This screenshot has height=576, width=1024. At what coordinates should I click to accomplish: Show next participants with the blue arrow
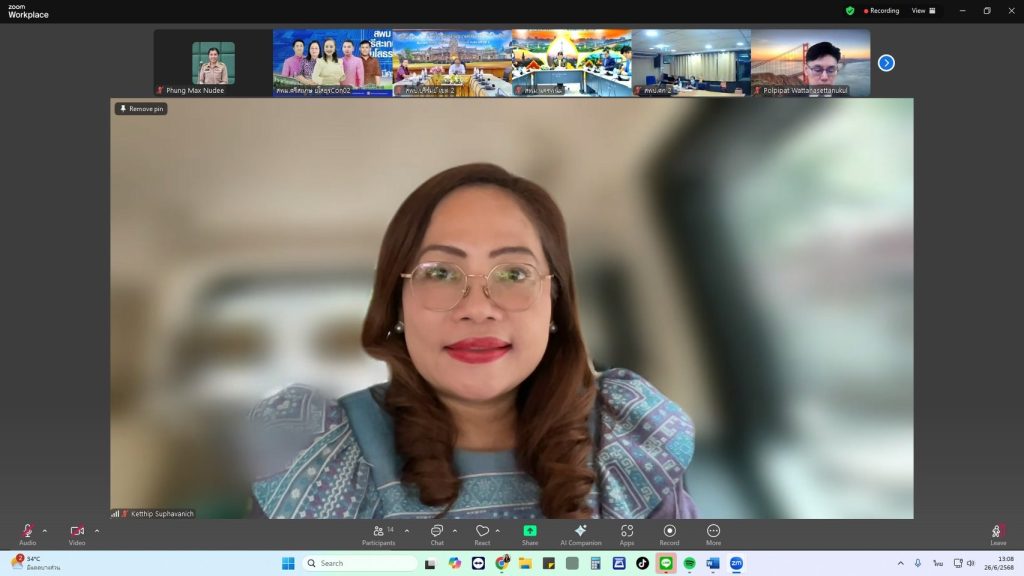[x=886, y=63]
